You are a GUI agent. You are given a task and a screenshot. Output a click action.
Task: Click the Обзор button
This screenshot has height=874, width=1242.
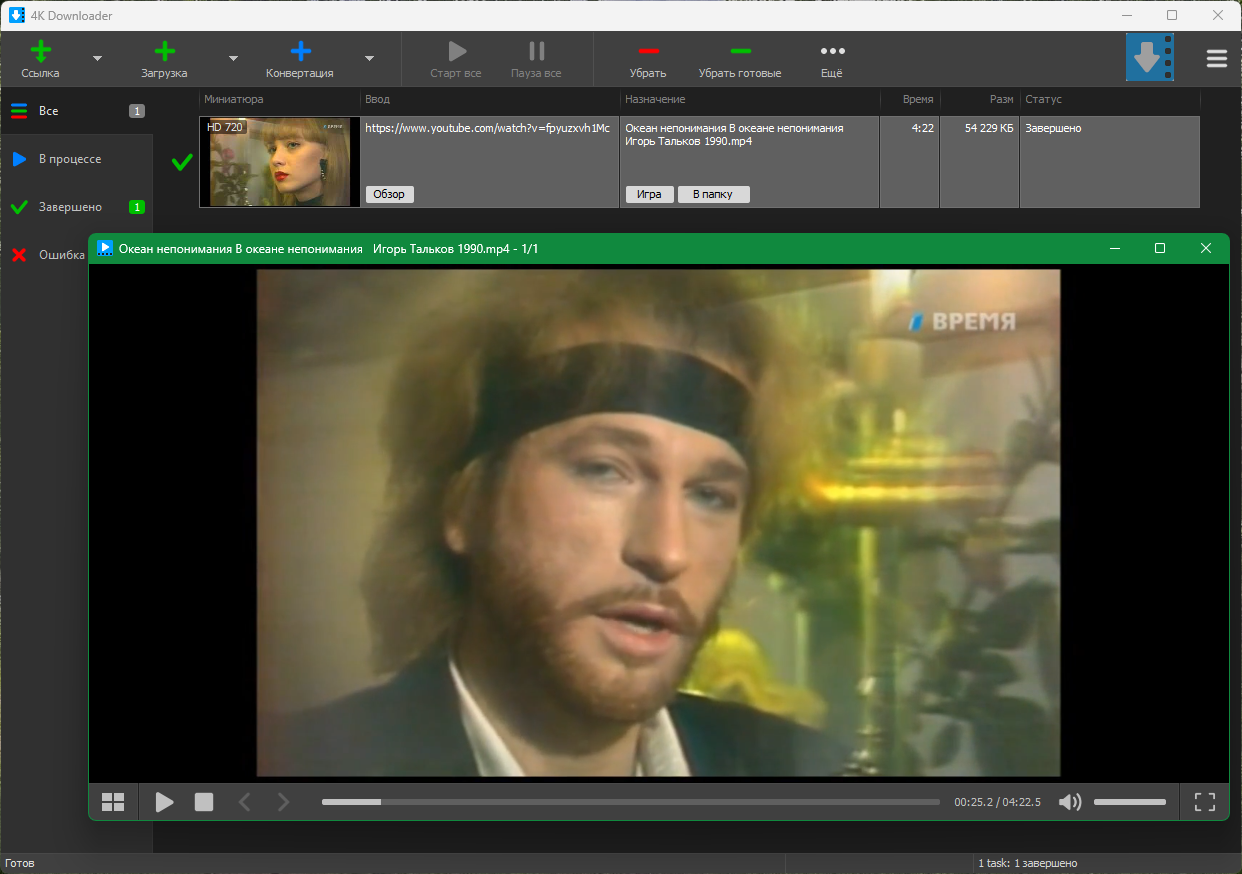tap(389, 194)
